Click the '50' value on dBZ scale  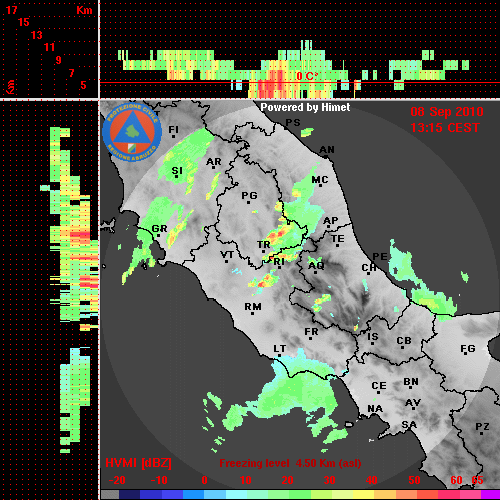(x=414, y=480)
